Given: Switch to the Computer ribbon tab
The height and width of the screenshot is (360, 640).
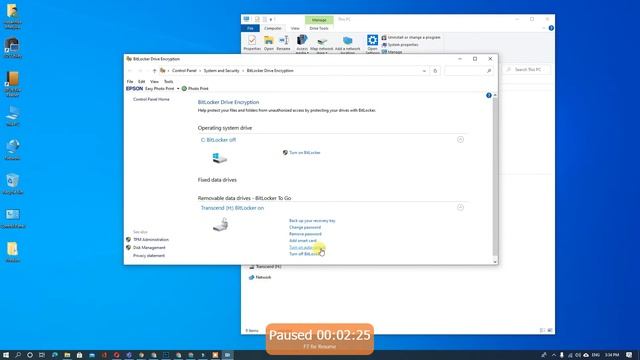Looking at the screenshot, I should (x=273, y=28).
